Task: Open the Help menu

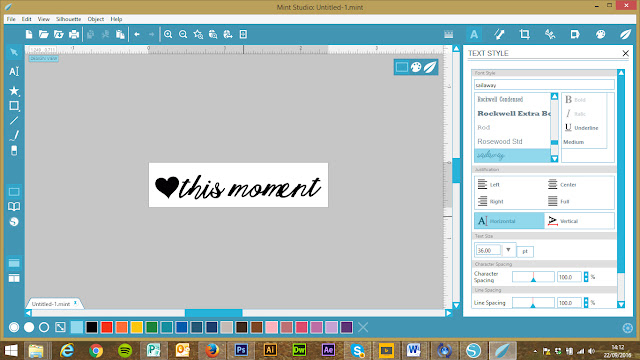Action: point(116,19)
